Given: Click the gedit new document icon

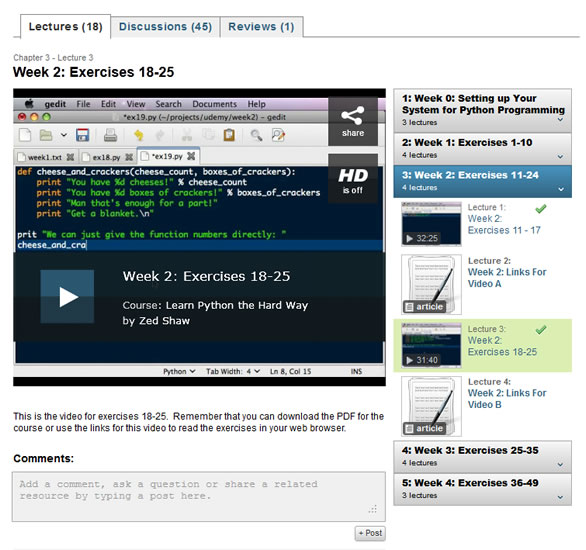Looking at the screenshot, I should [25, 135].
